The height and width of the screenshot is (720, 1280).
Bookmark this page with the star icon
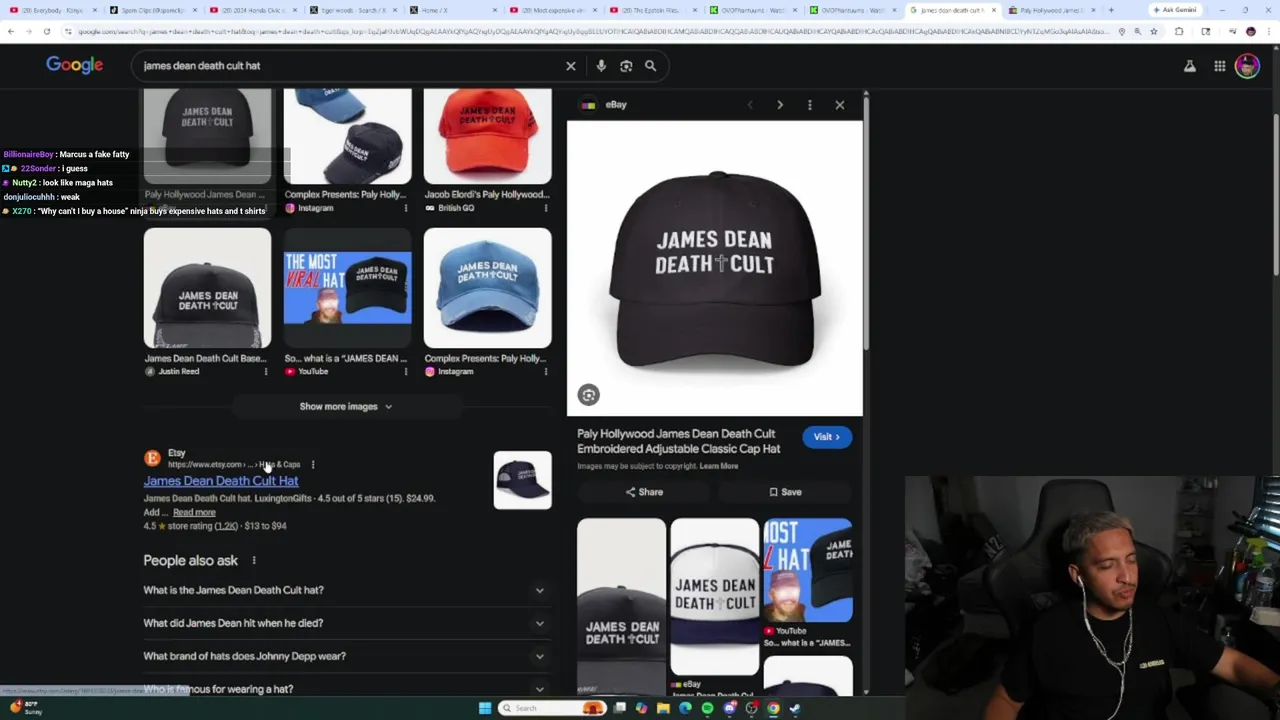pos(1153,31)
